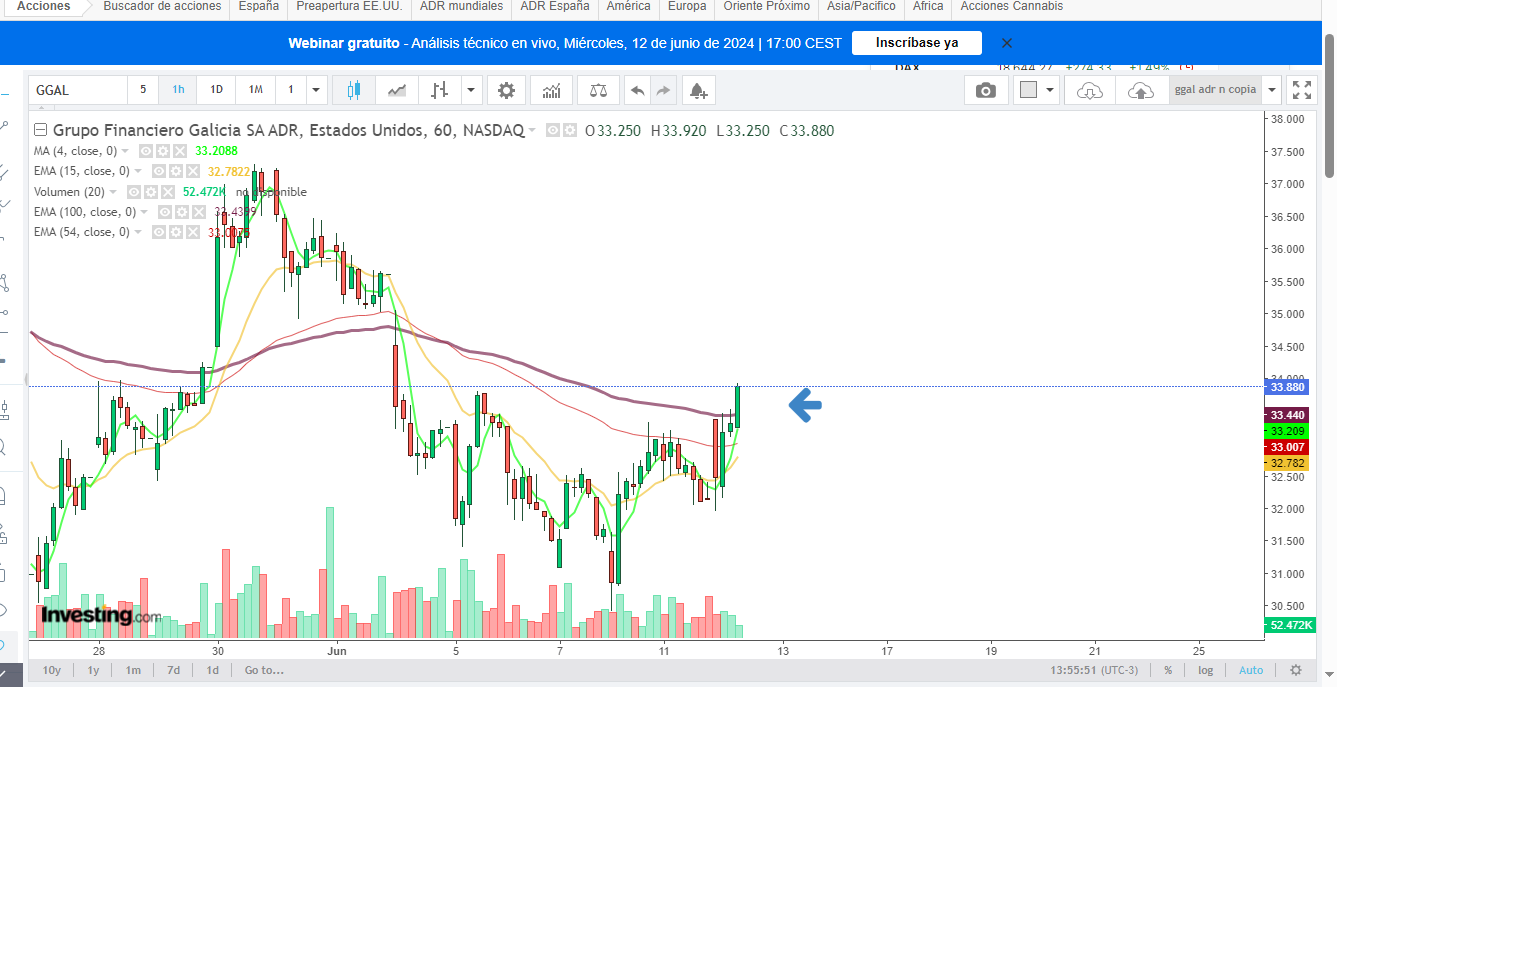This screenshot has width=1524, height=964.
Task: Expand the EMA (15, close, 0) dropdown arrow
Action: tap(138, 171)
